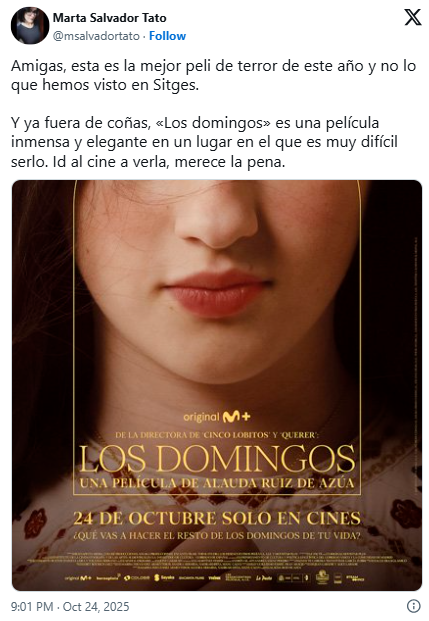Image resolution: width=429 pixels, height=621 pixels.
Task: Open Marta Salvador Tato's profile avatar
Action: [30, 26]
